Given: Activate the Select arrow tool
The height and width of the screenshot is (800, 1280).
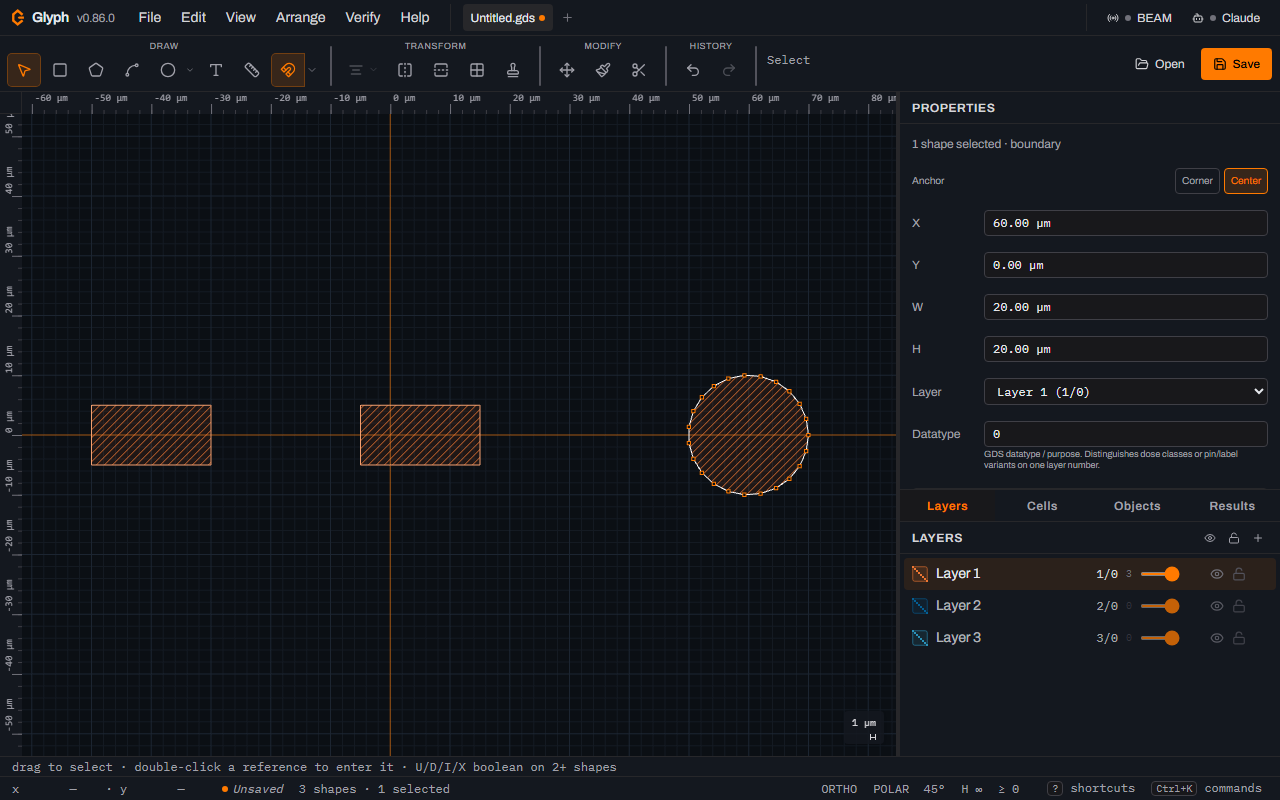Looking at the screenshot, I should tap(24, 70).
